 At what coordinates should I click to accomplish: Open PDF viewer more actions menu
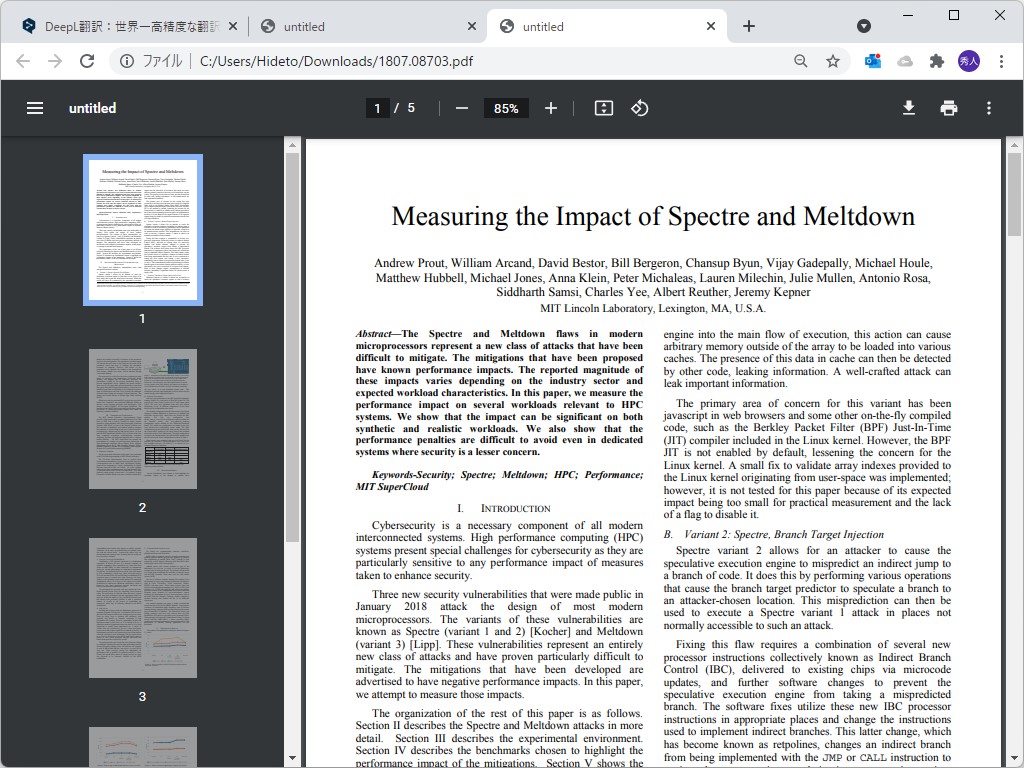[x=989, y=108]
